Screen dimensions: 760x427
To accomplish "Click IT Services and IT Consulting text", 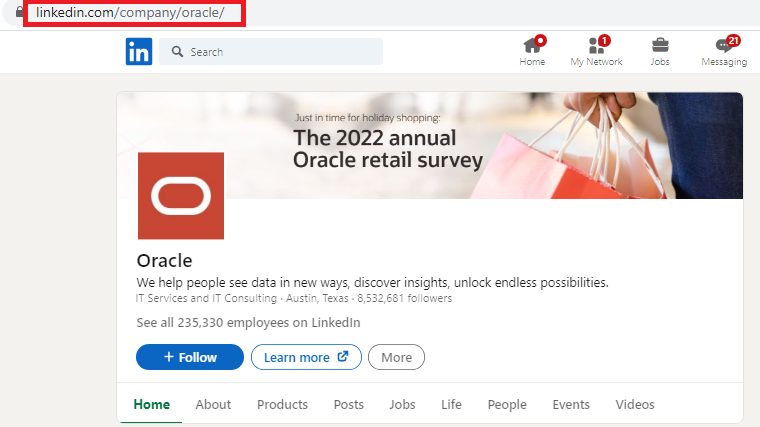I will tap(206, 298).
